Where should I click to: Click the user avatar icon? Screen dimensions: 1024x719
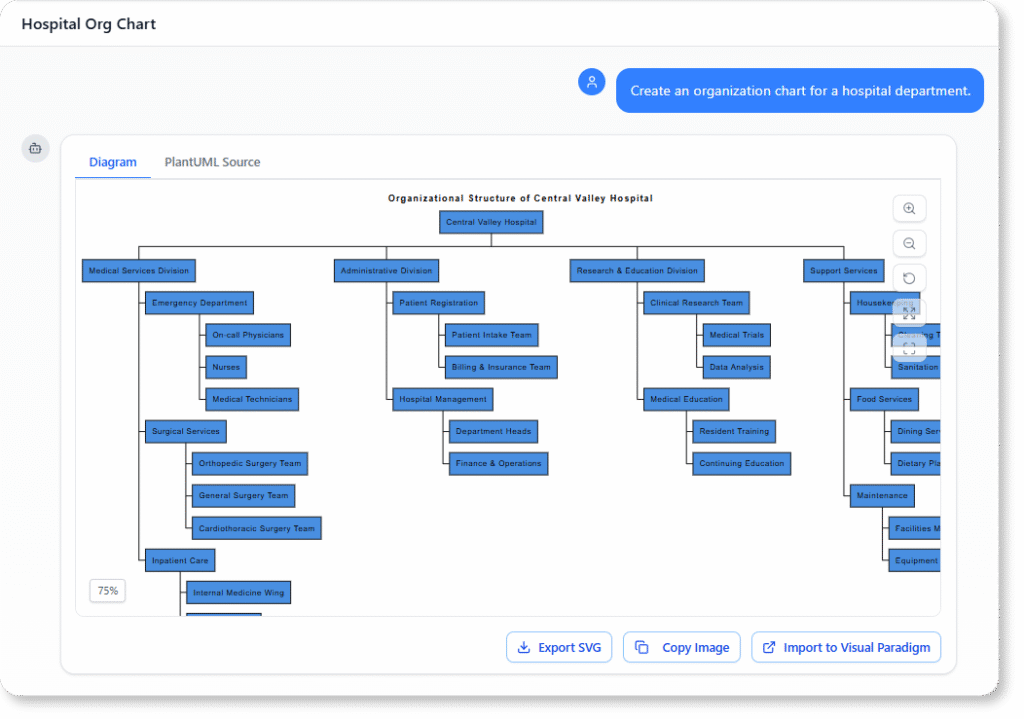(x=592, y=82)
